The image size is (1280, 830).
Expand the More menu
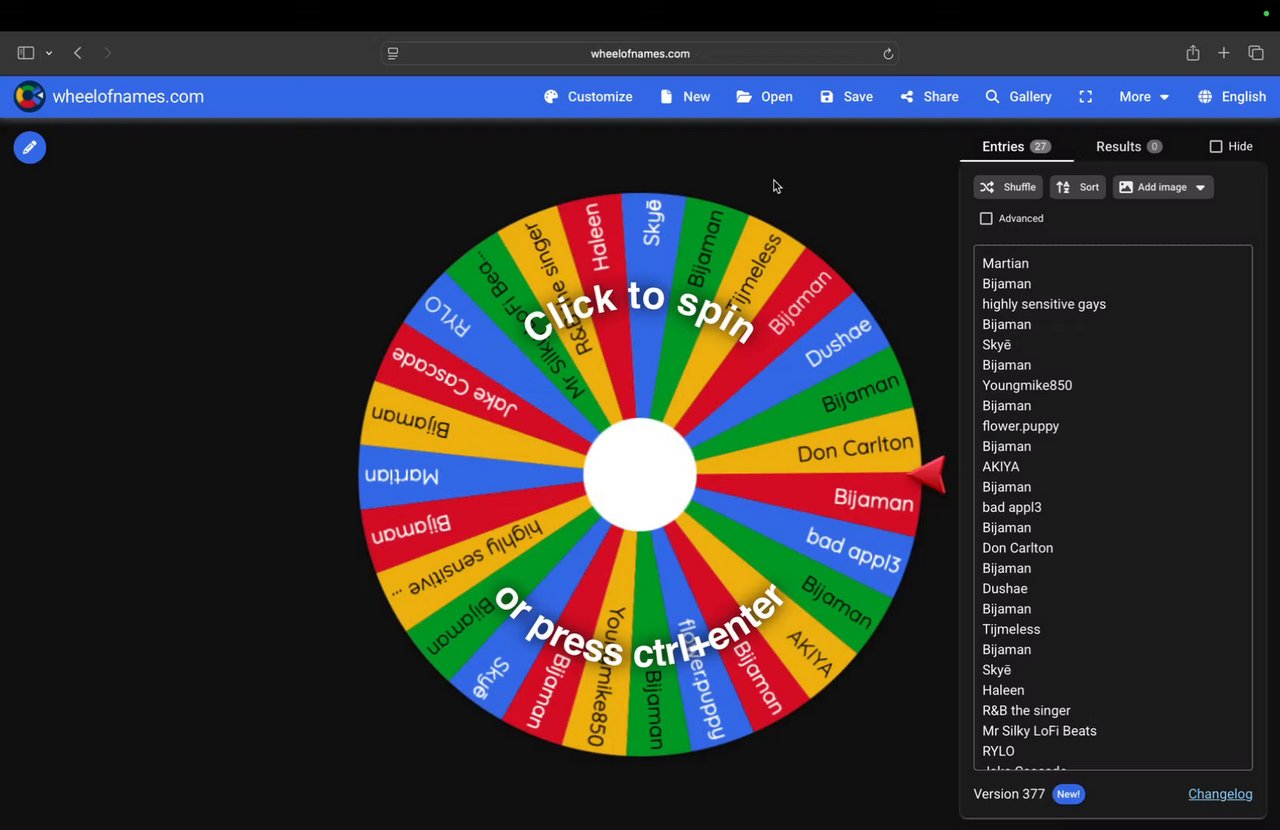[1144, 97]
